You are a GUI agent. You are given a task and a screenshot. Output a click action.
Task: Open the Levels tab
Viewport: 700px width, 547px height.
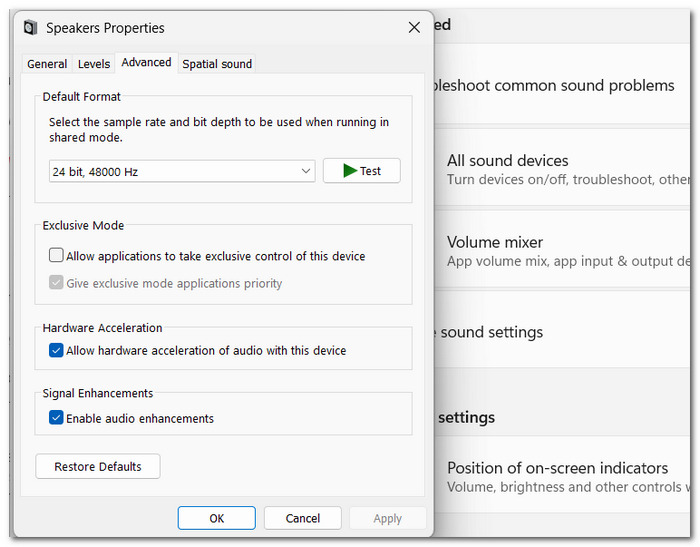(94, 64)
